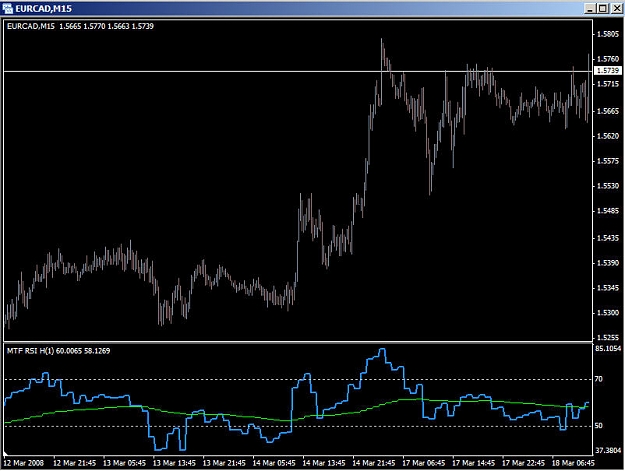Click the price scale value 1.5530

pyautogui.click(x=607, y=186)
